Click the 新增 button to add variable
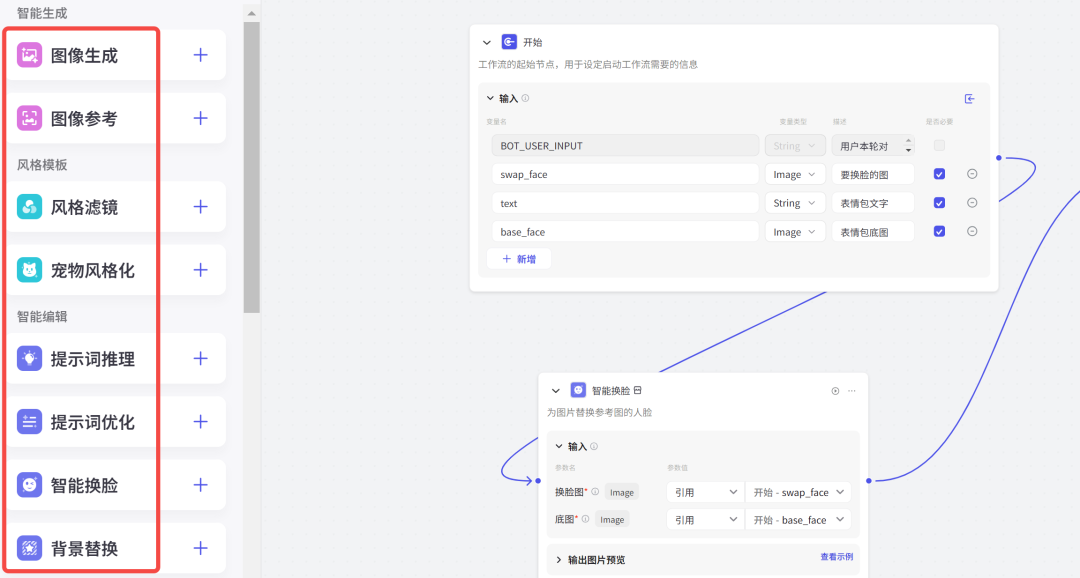Image resolution: width=1080 pixels, height=578 pixels. pyautogui.click(x=519, y=259)
